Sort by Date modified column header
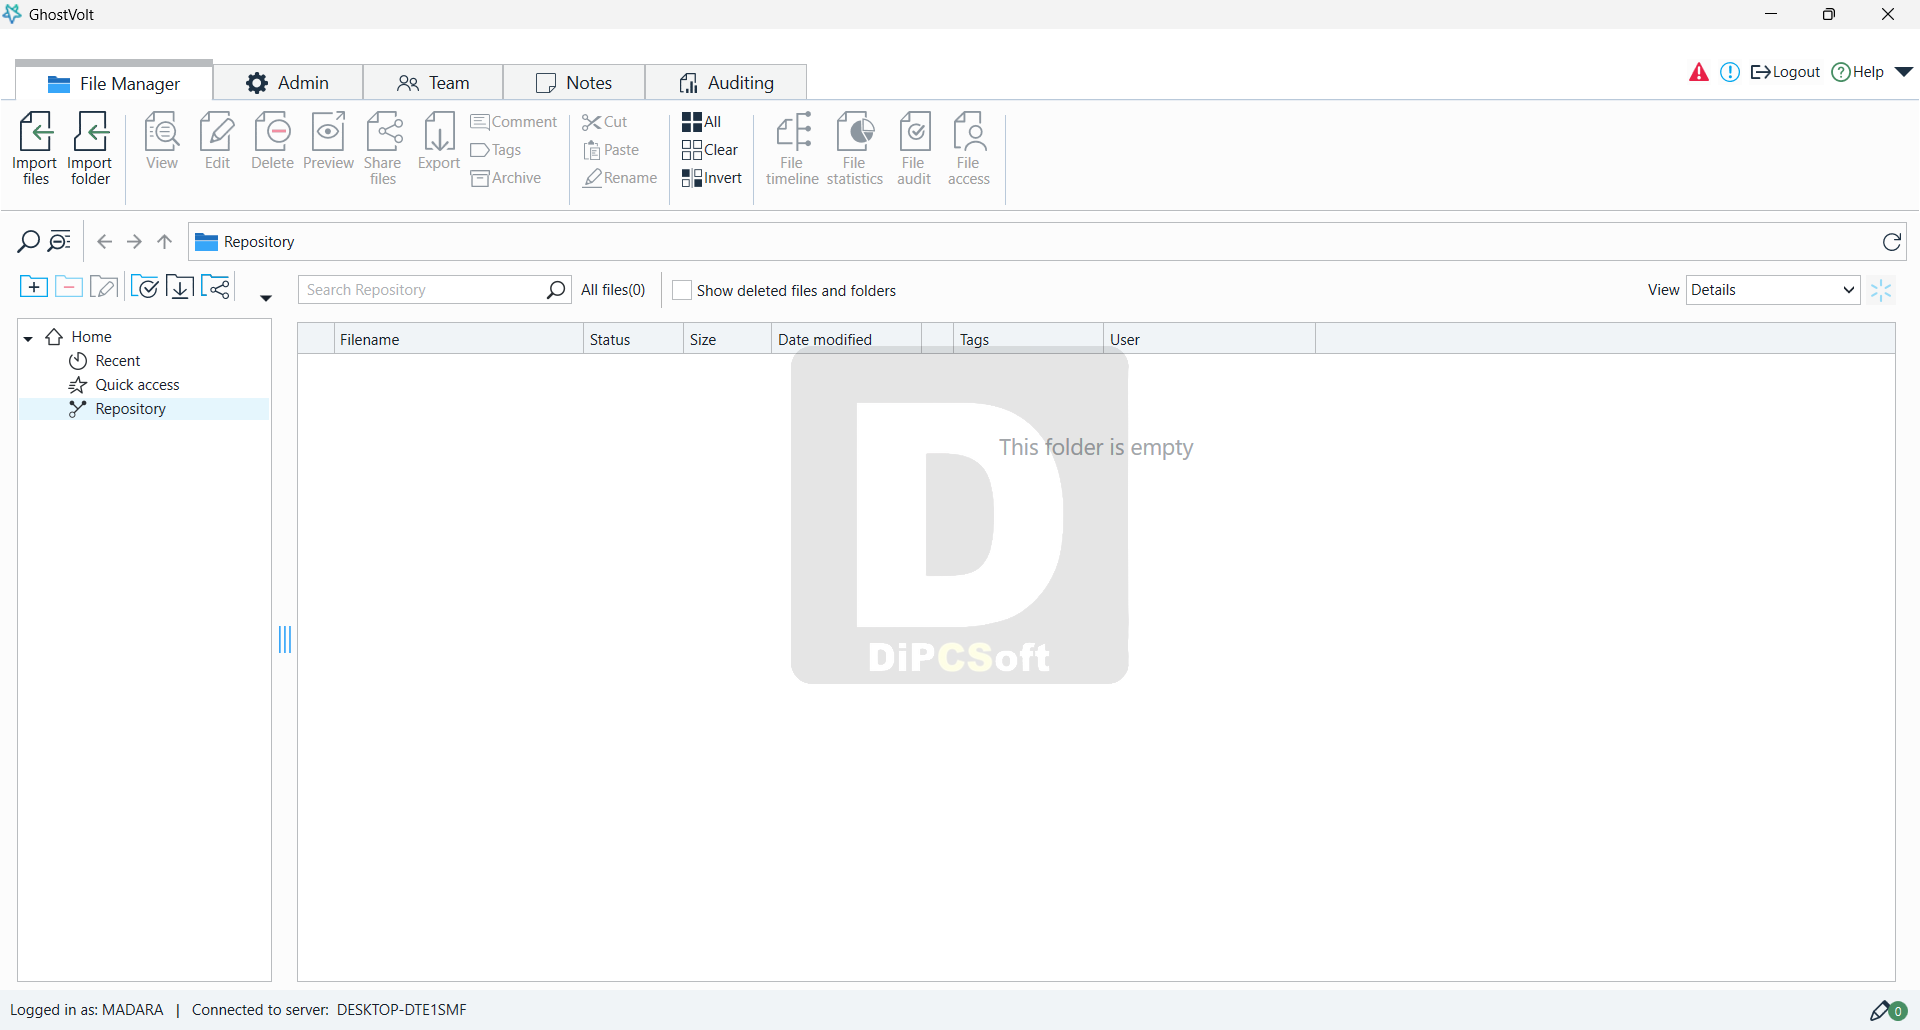This screenshot has height=1030, width=1920. coord(846,339)
